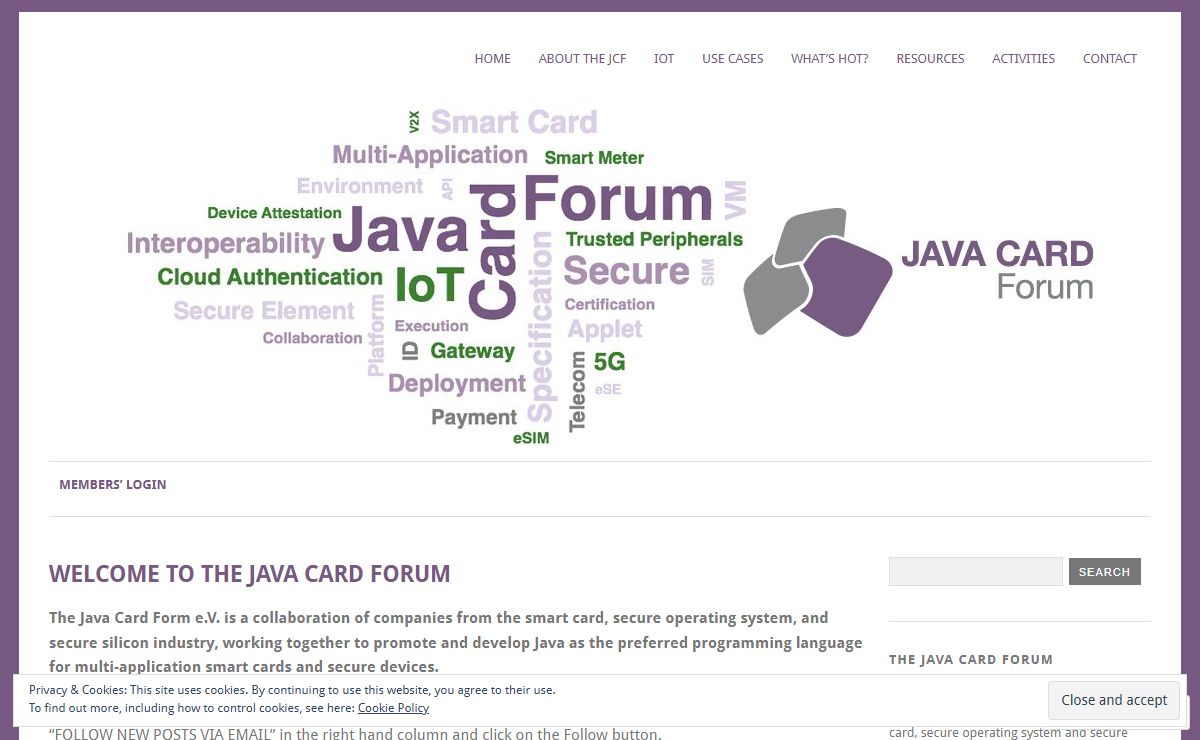Focus the site search input field
The width and height of the screenshot is (1200, 740).
click(975, 572)
